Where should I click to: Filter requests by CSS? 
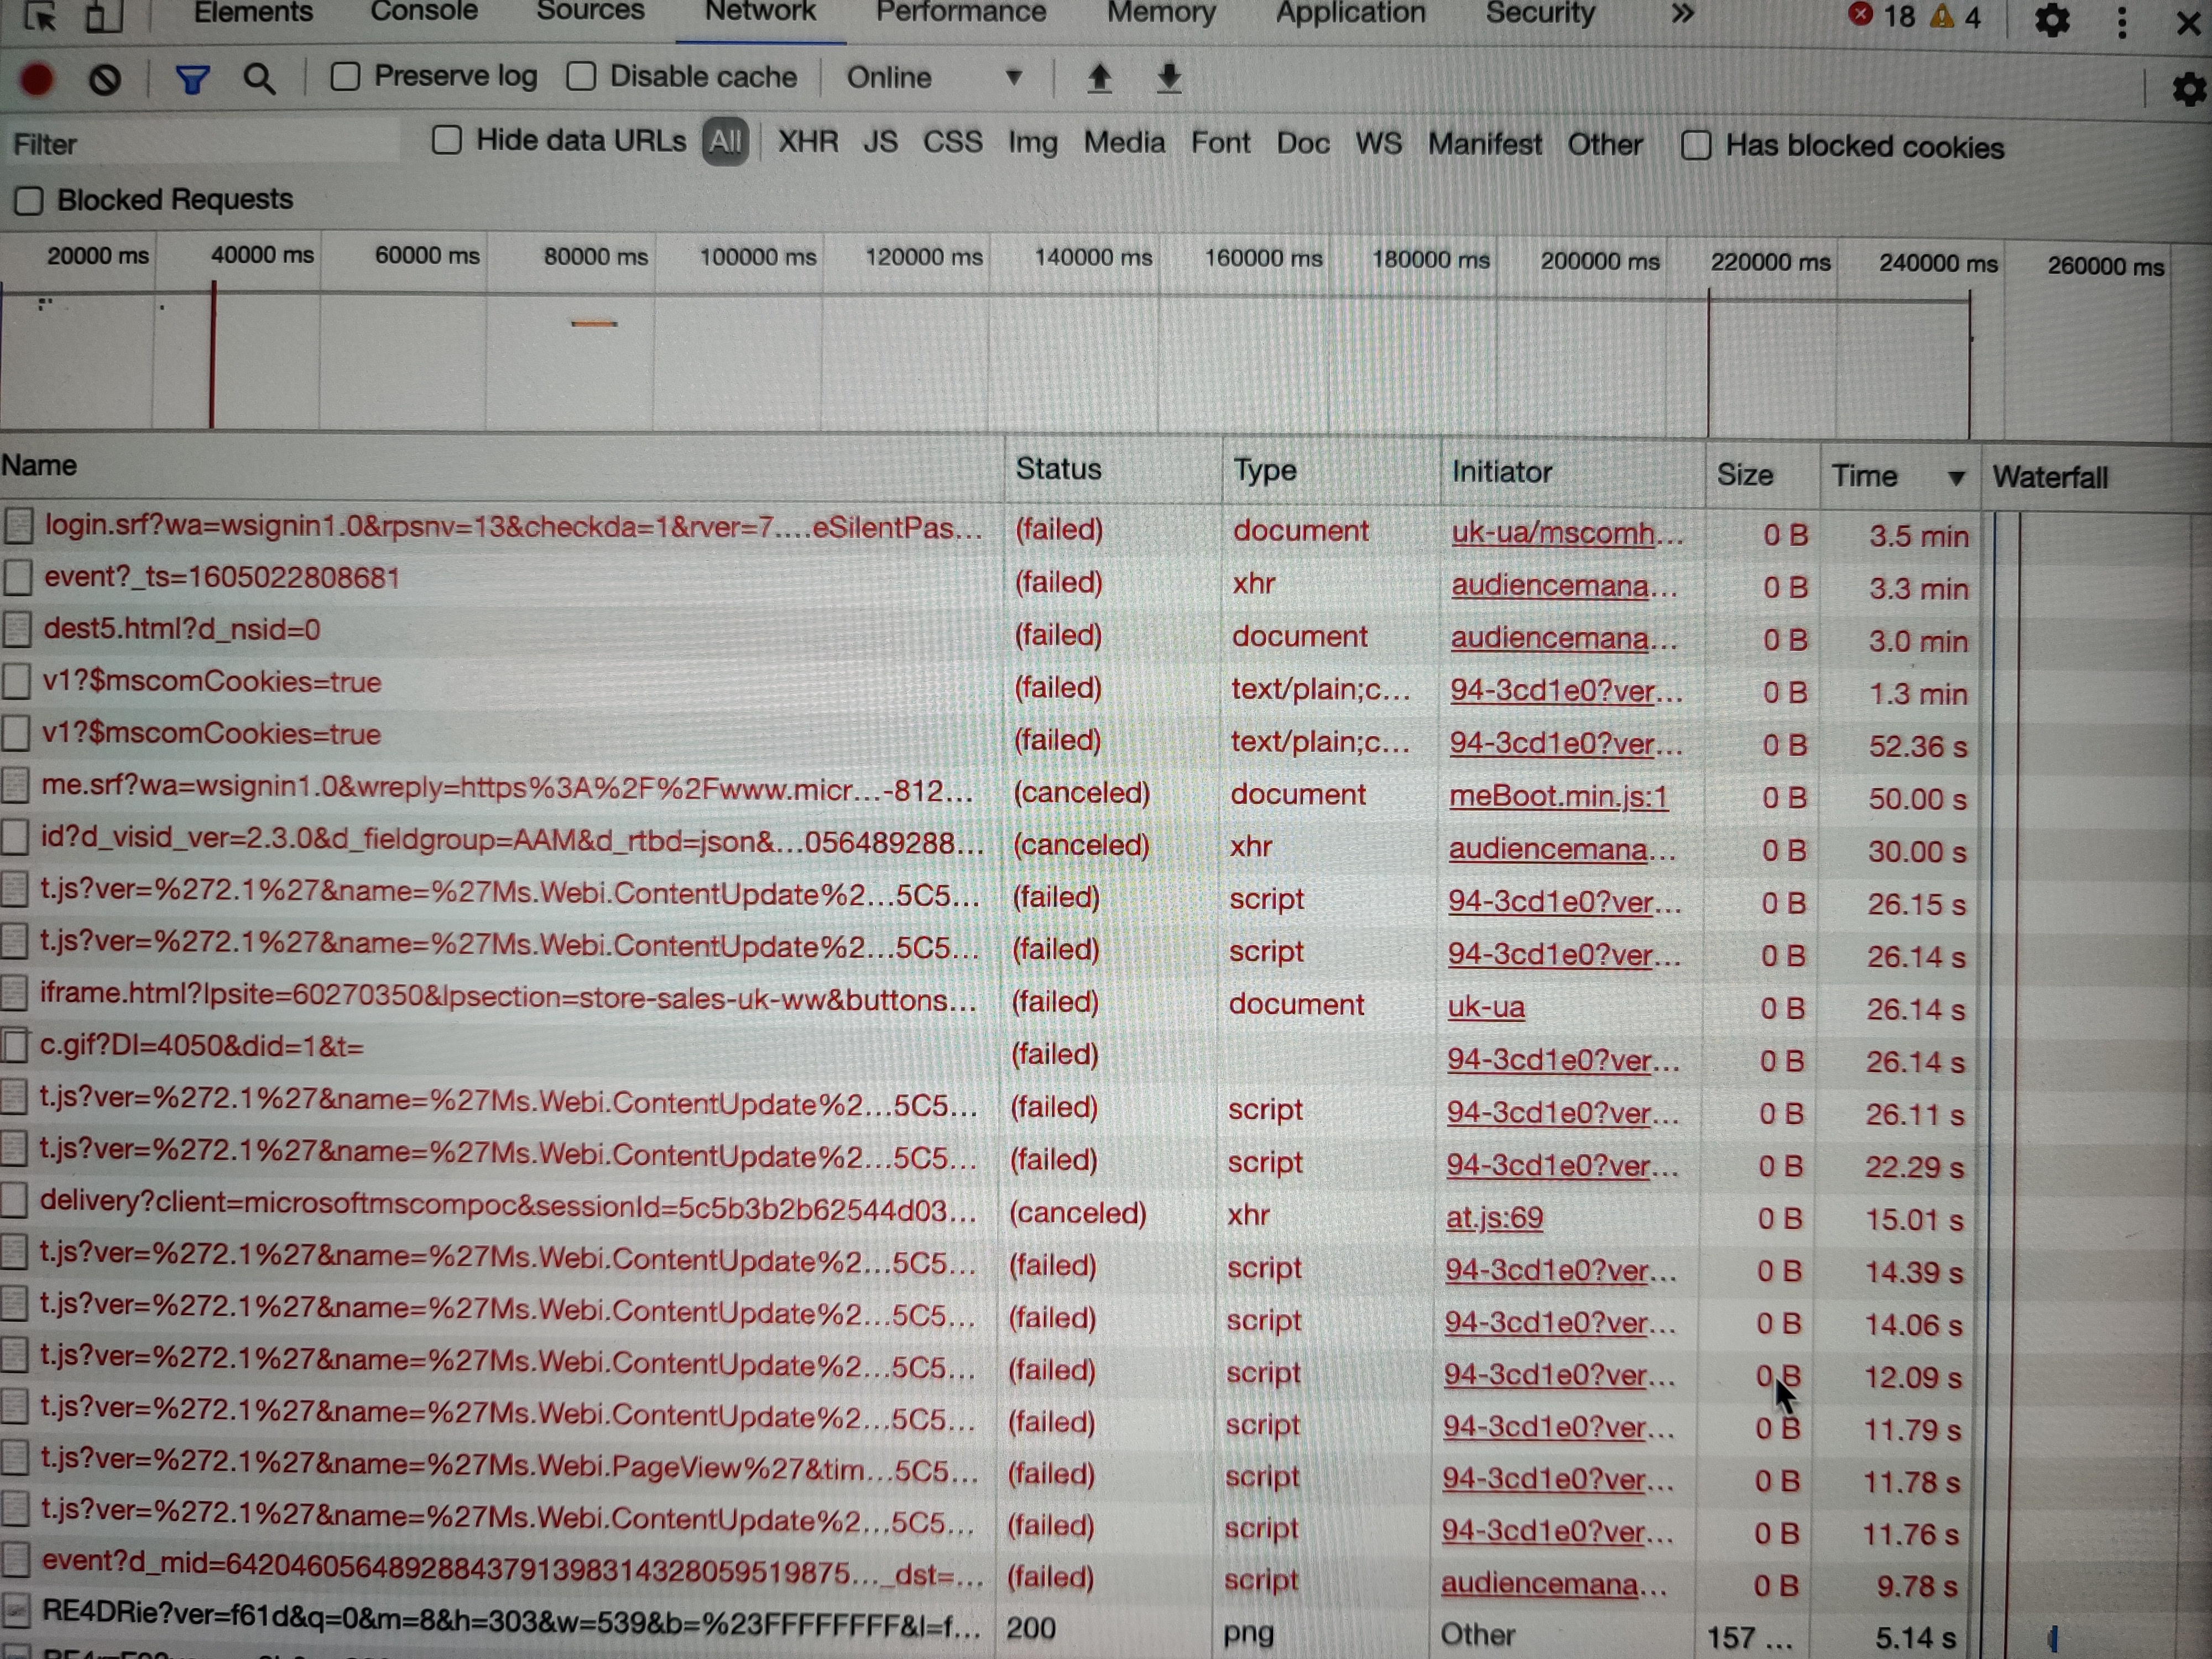(x=952, y=142)
